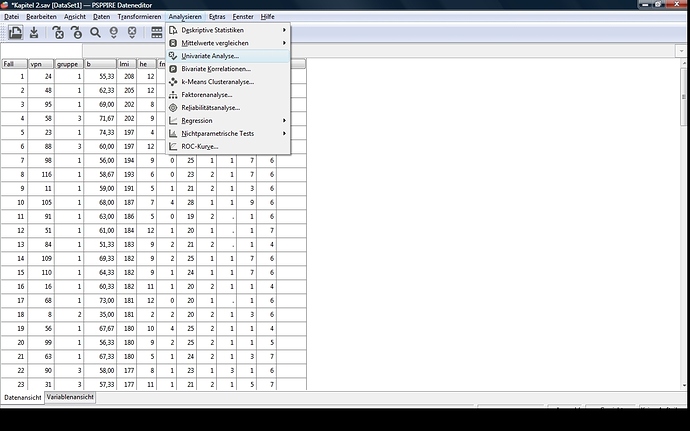Expand the Deskriptive Statistiken submenu
Image resolution: width=690 pixels, height=431 pixels.
coord(228,30)
